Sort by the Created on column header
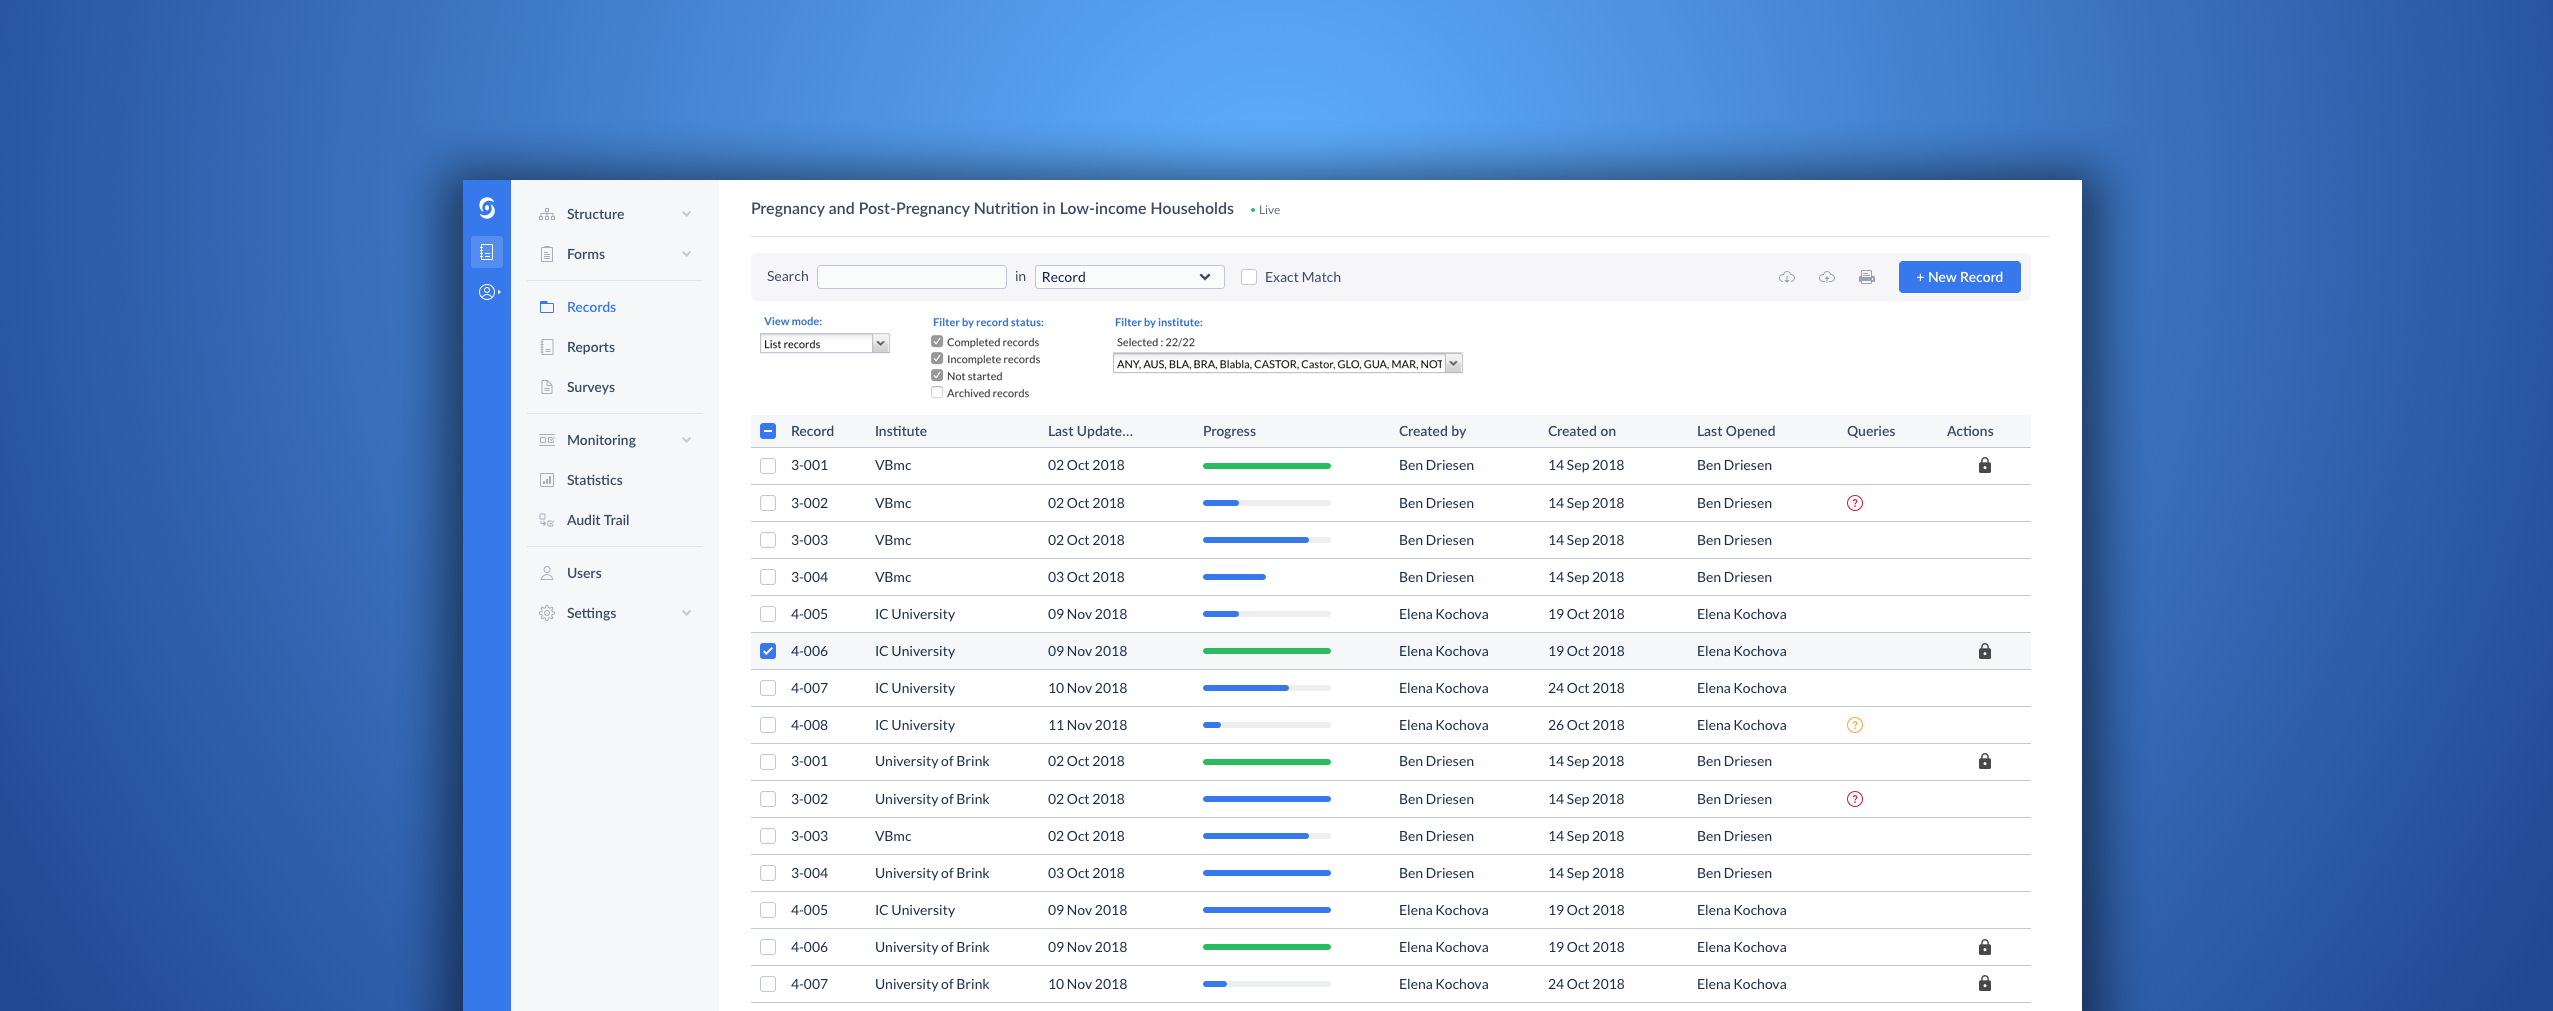 (x=1581, y=431)
